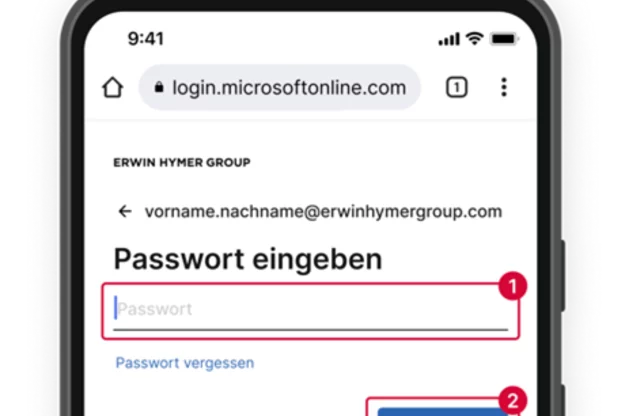This screenshot has height=416, width=625.
Task: Click the Passwort eingeben heading
Action: pyautogui.click(x=248, y=259)
